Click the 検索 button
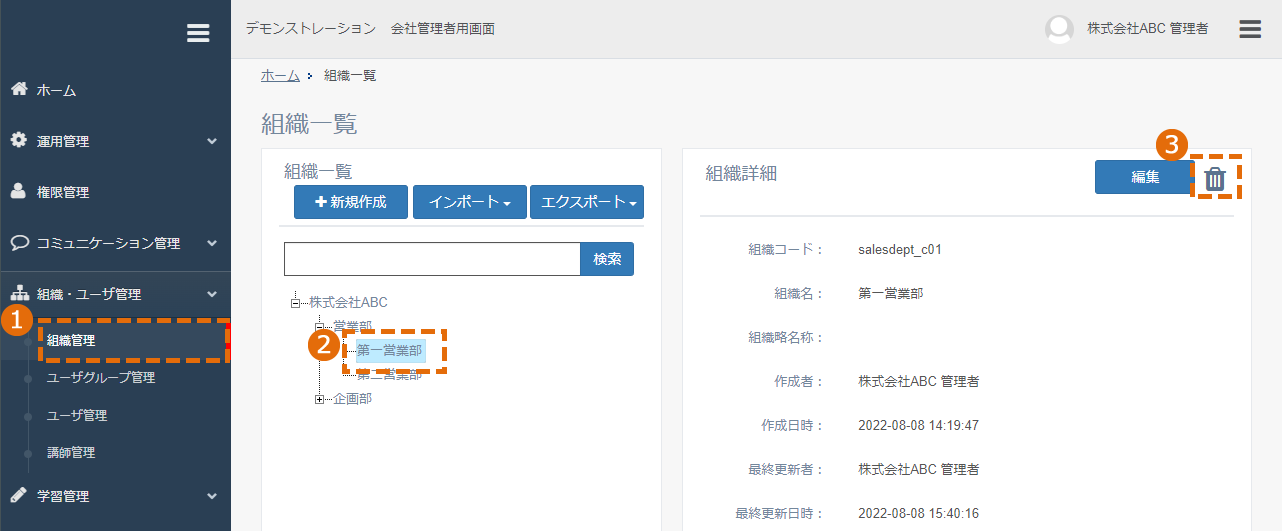Viewport: 1282px width, 531px height. (607, 259)
